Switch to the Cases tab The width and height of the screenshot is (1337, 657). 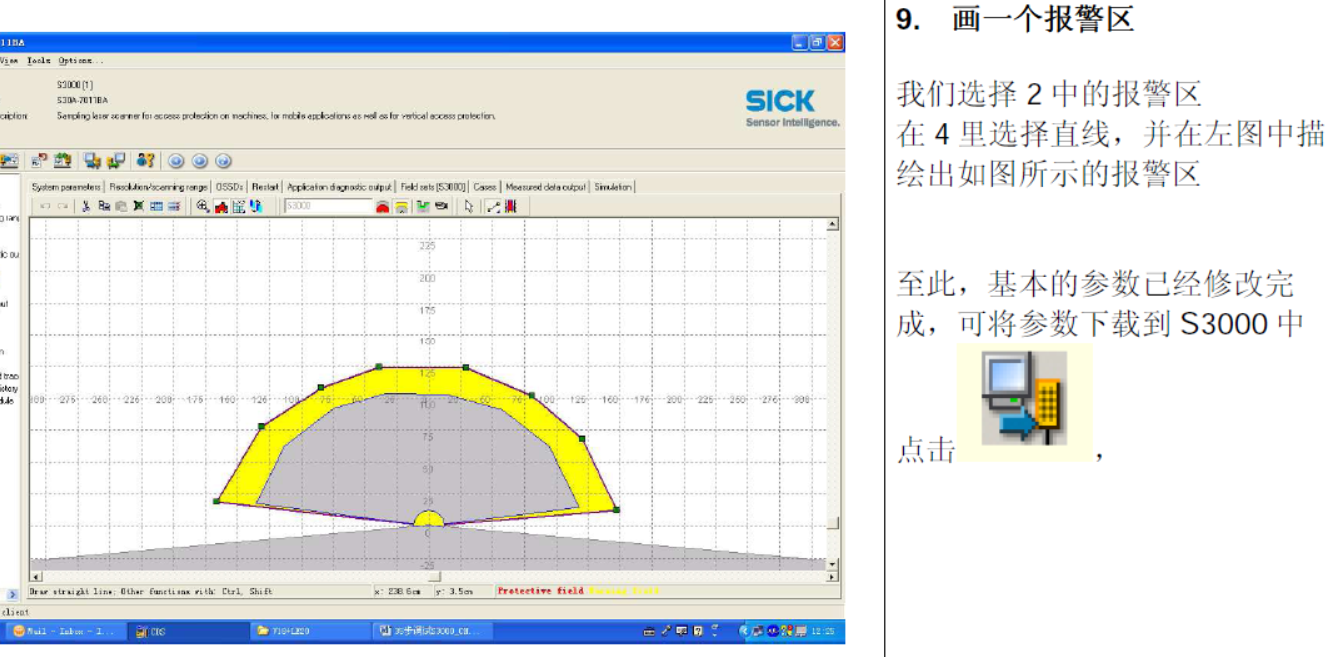(485, 186)
